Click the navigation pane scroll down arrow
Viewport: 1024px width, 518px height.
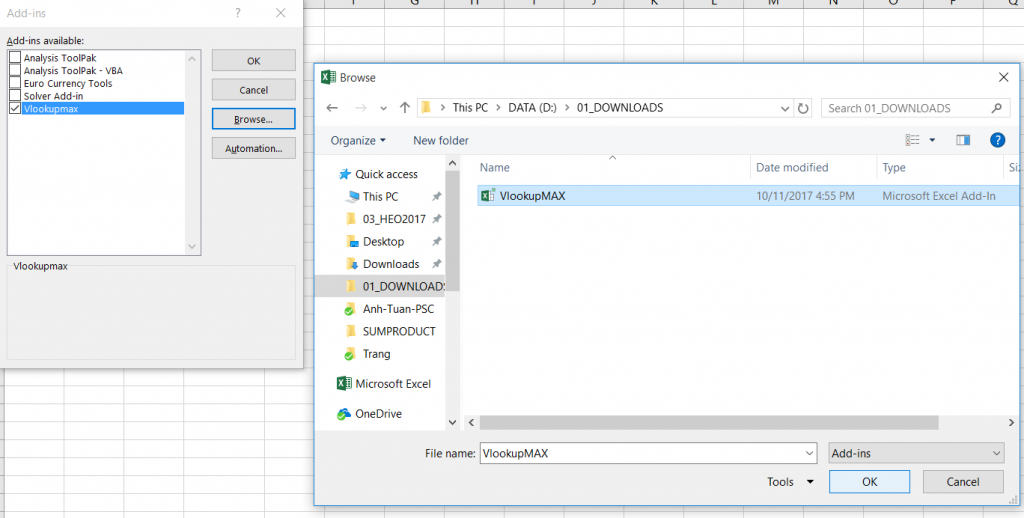(x=453, y=423)
